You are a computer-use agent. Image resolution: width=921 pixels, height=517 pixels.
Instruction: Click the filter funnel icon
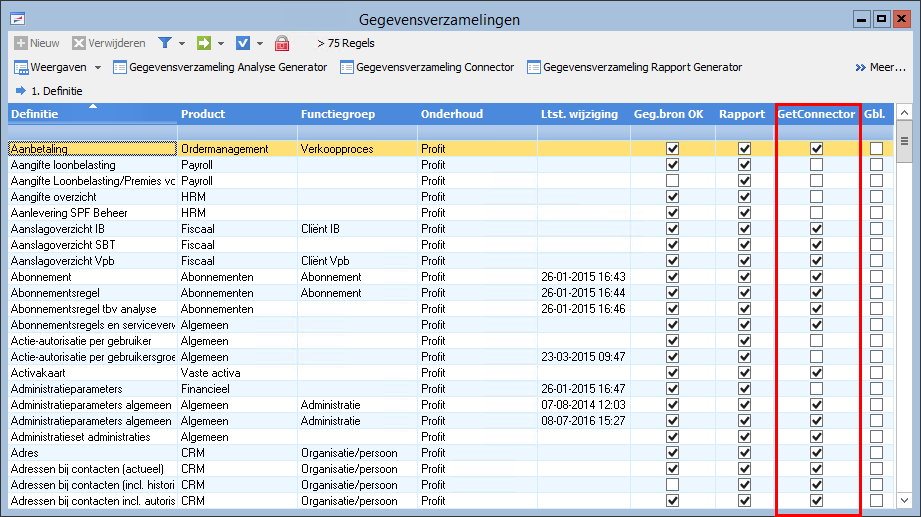(165, 43)
